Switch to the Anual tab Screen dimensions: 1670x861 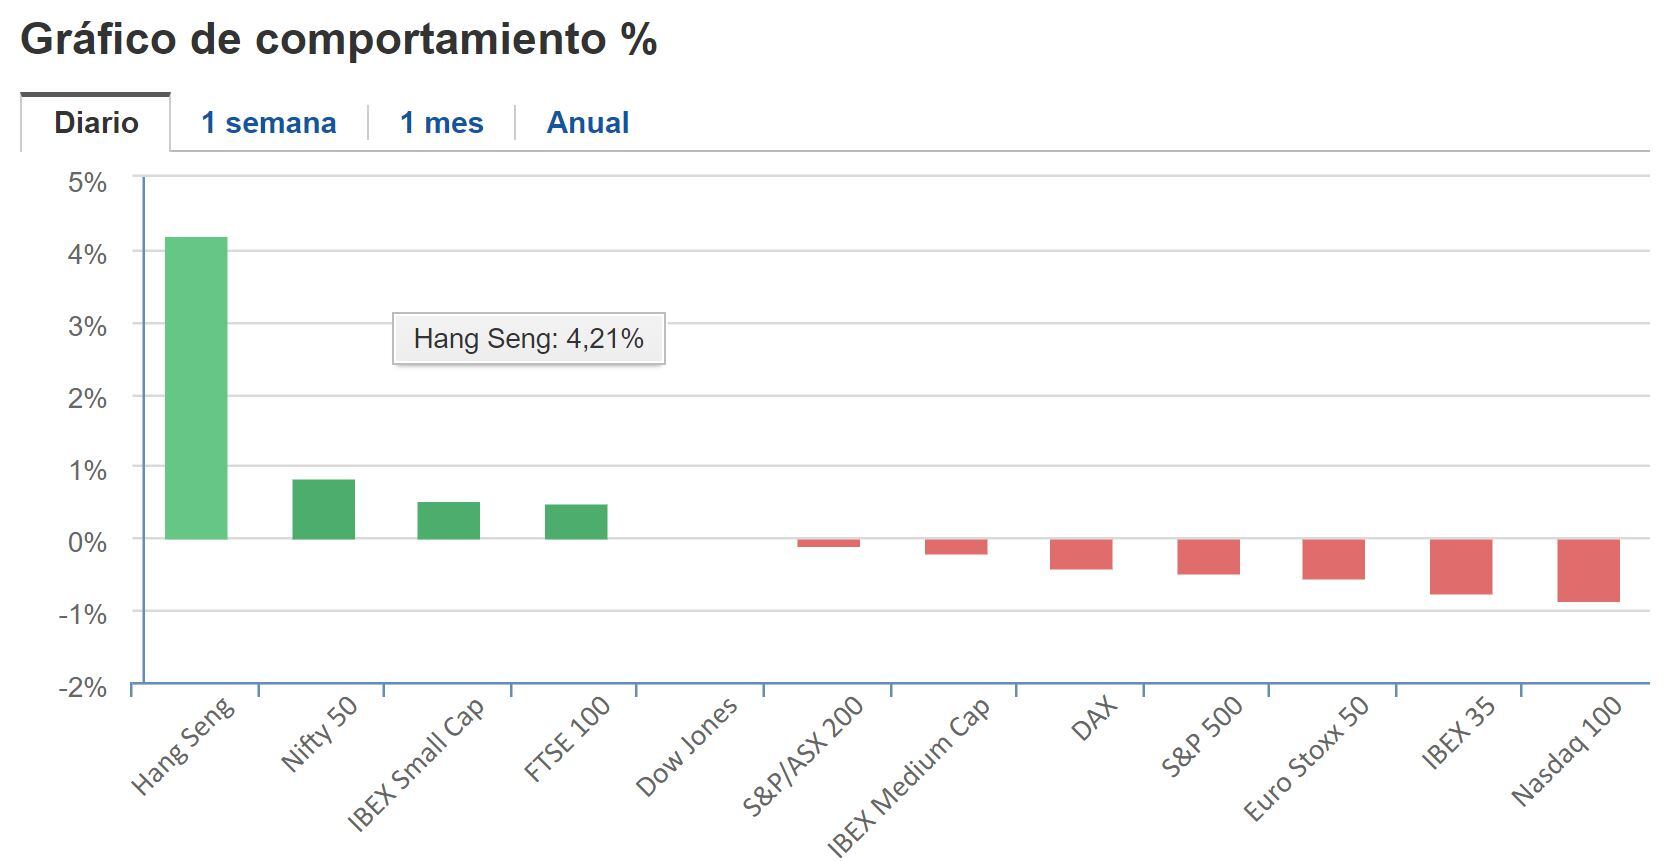click(588, 123)
